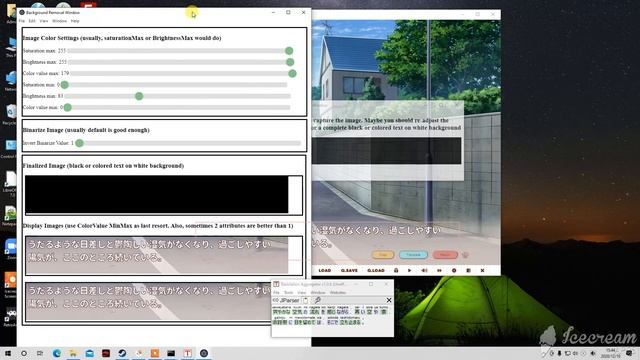
Task: Click Q.LOAD in the game toolbar
Action: coord(376,271)
